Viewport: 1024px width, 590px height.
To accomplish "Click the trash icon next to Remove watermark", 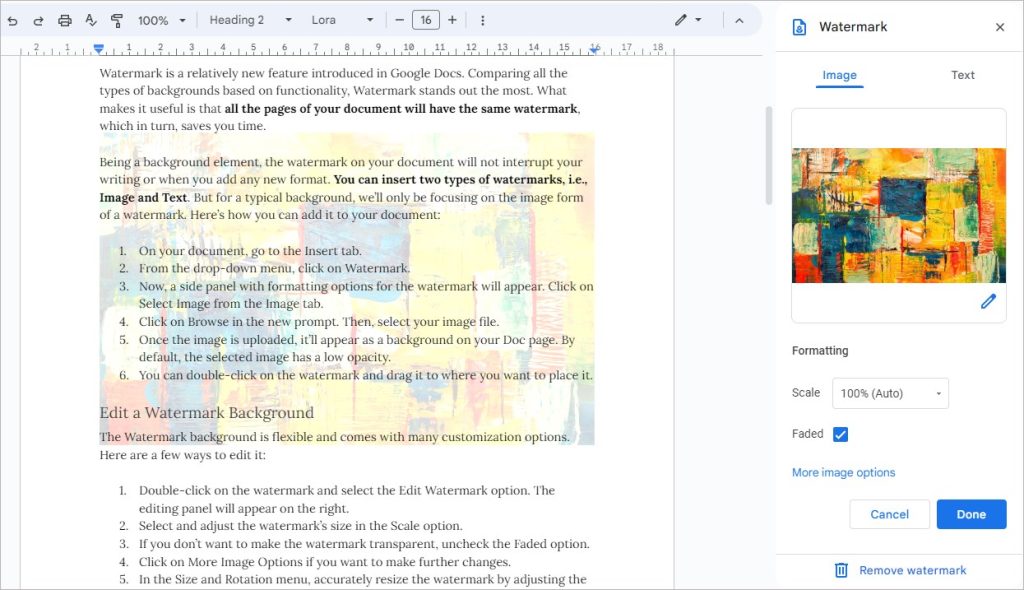I will tap(841, 570).
